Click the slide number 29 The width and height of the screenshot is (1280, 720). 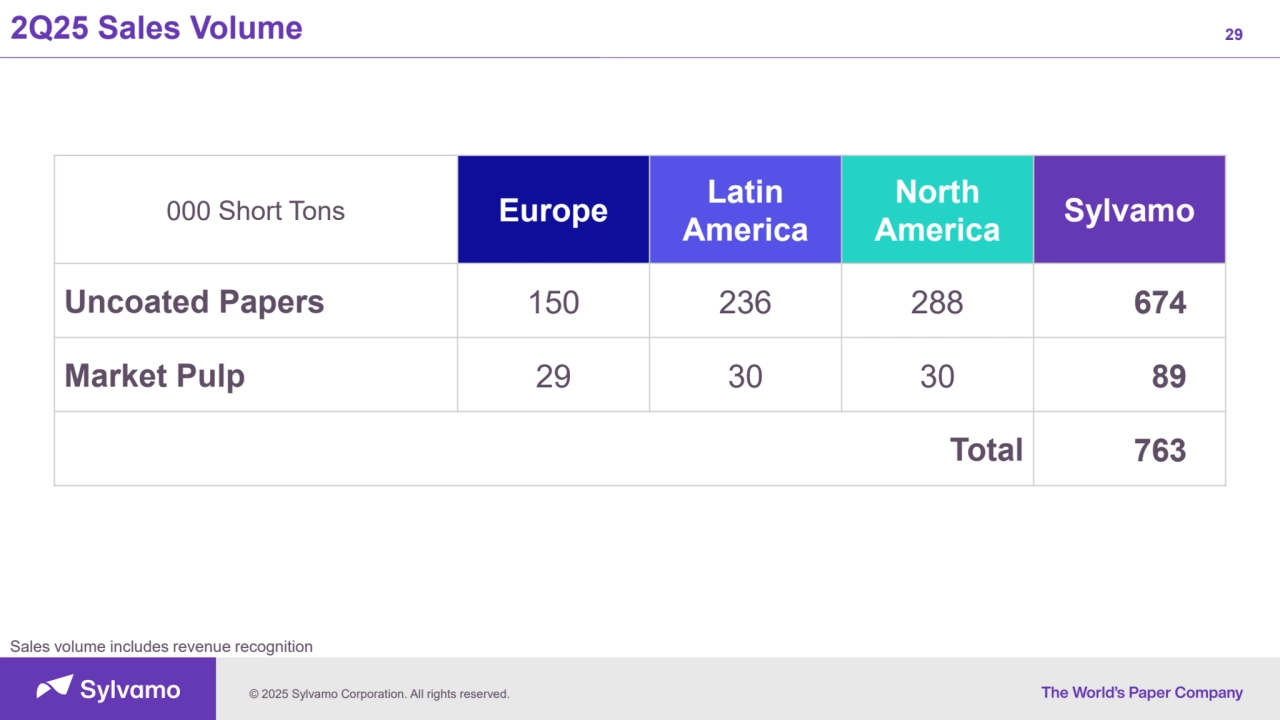1233,35
